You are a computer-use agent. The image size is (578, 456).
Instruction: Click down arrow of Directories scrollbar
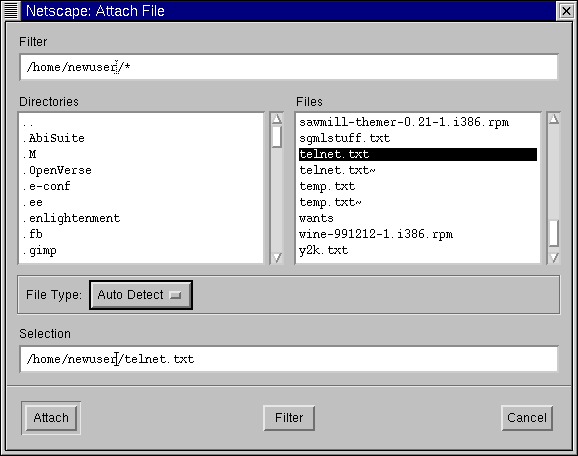277,257
